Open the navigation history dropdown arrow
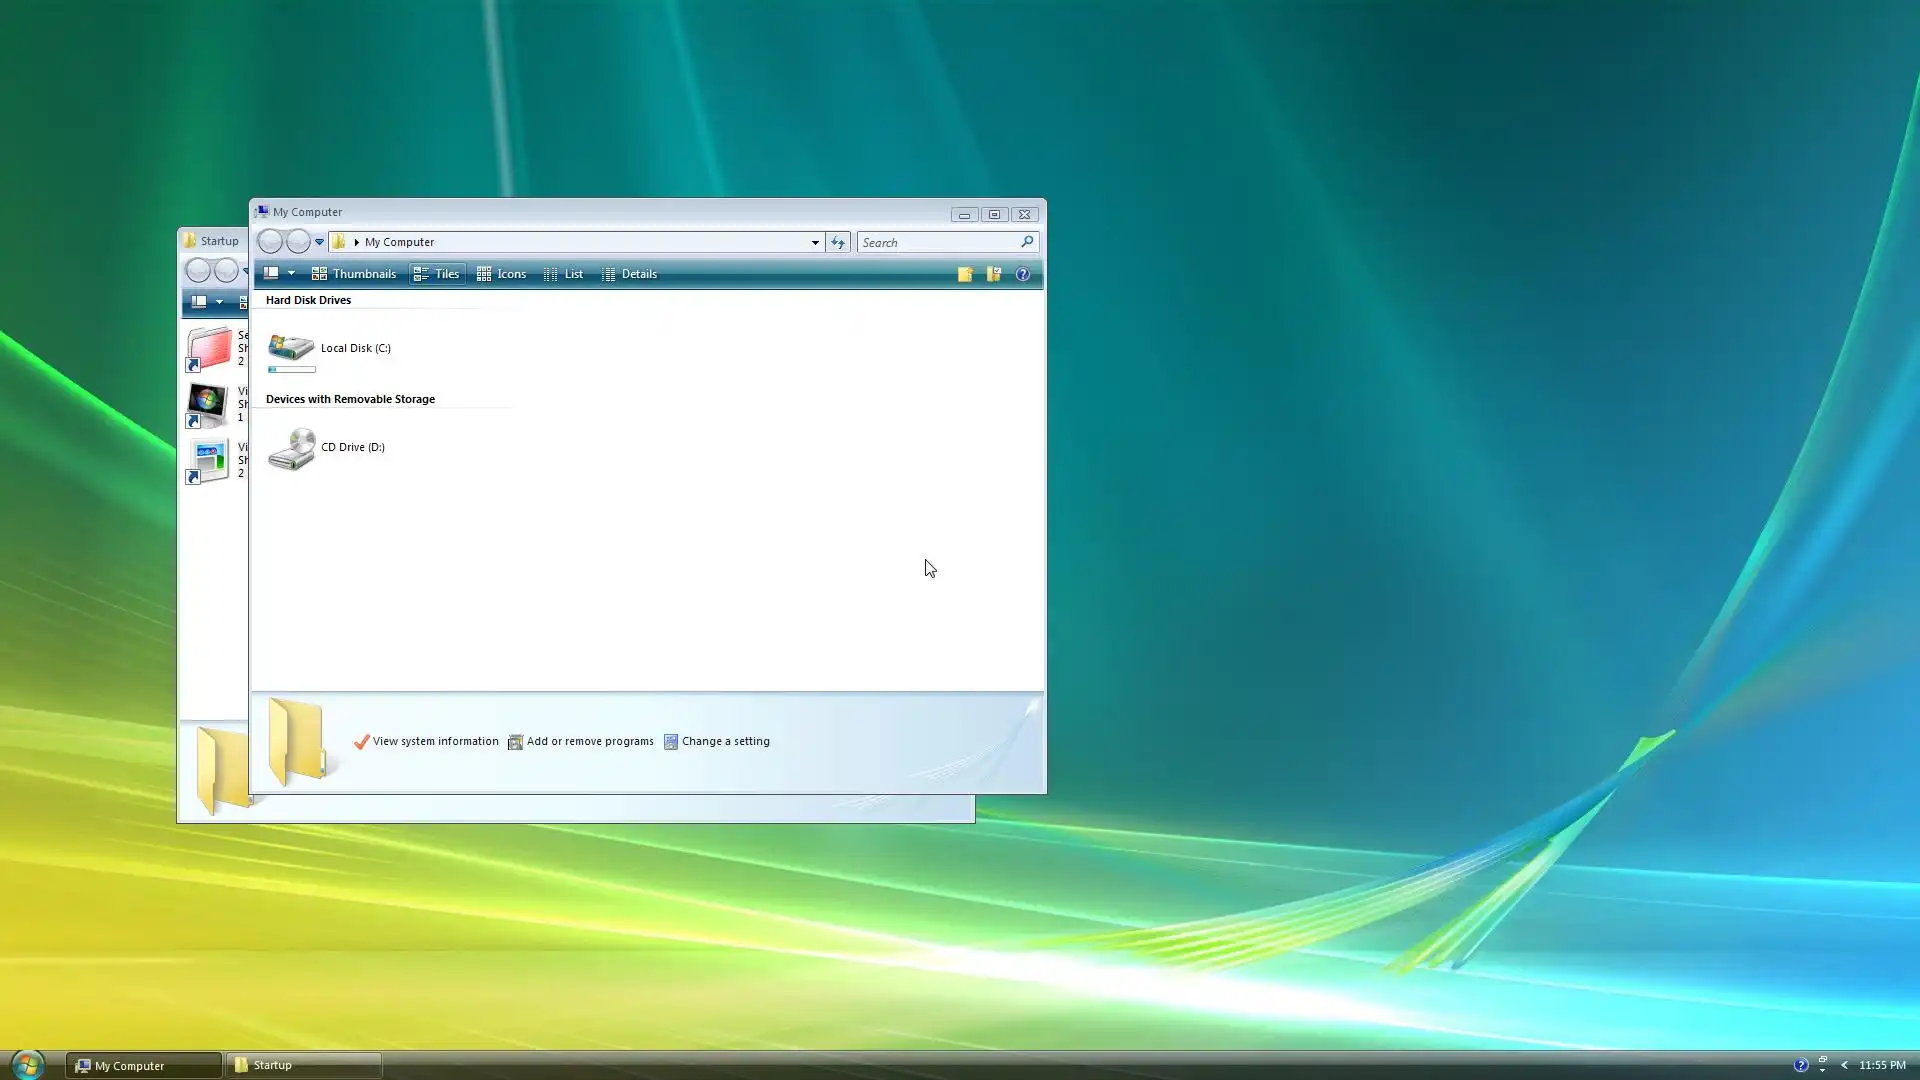 coord(319,242)
